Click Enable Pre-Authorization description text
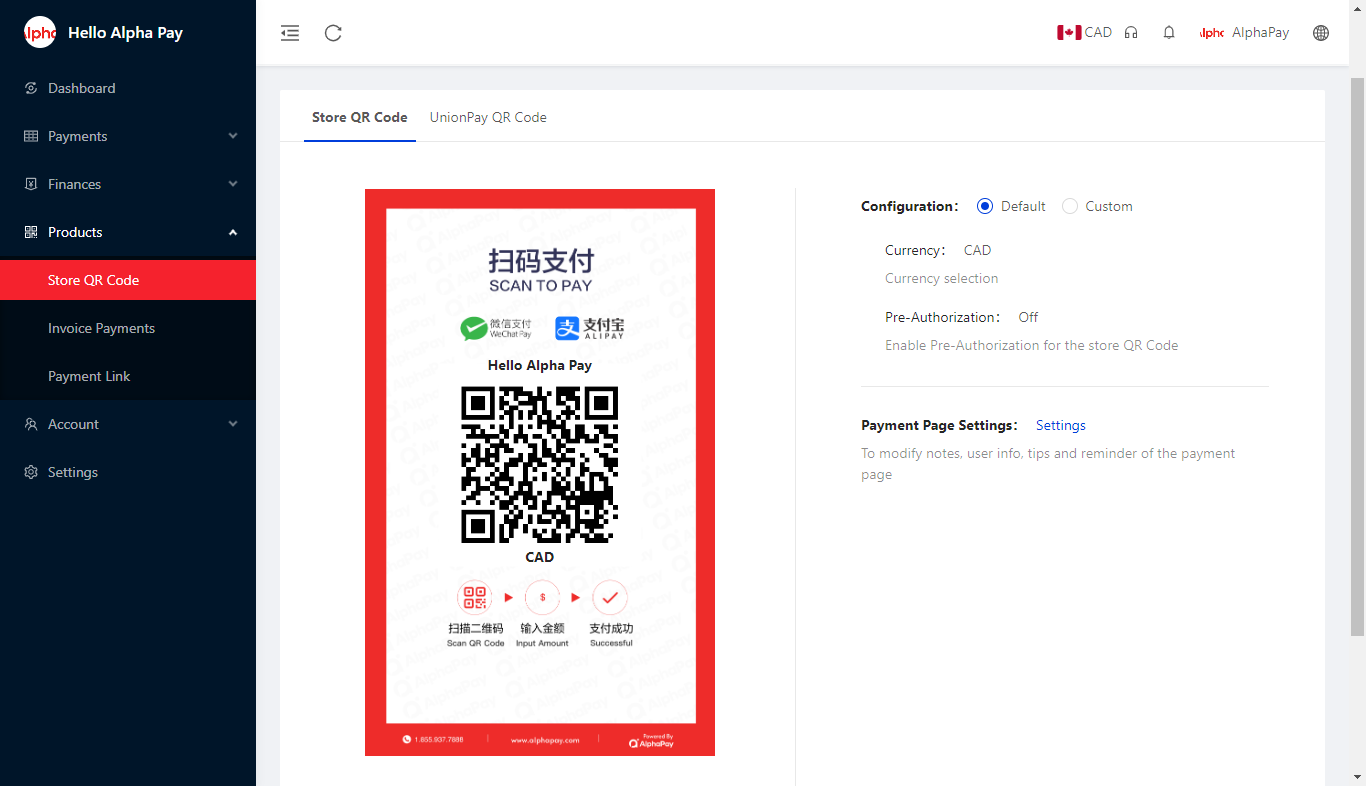This screenshot has width=1366, height=786. tap(1031, 345)
